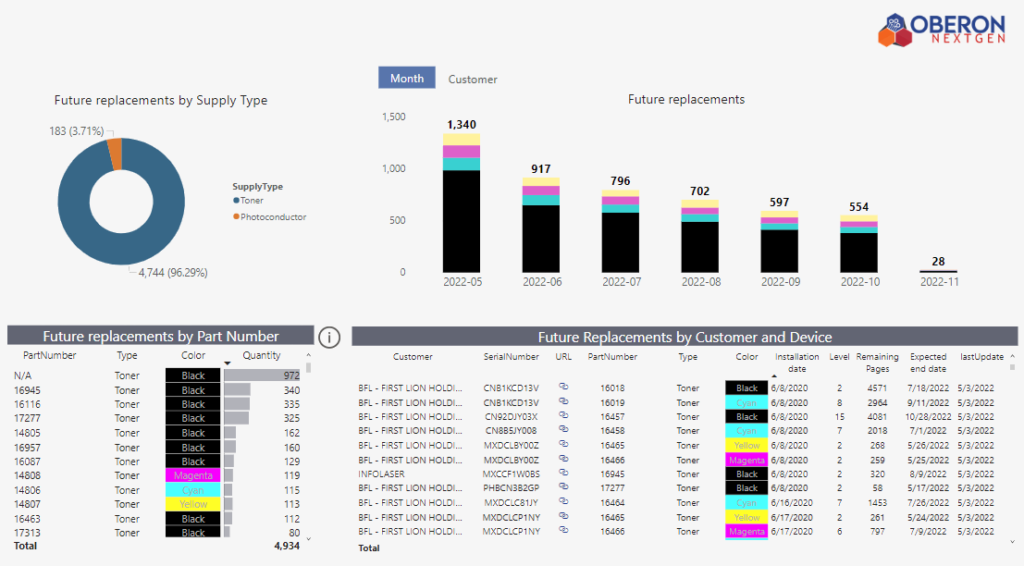Open URL link icon for serial MXDCLC81JY
This screenshot has width=1024, height=566.
(x=564, y=502)
